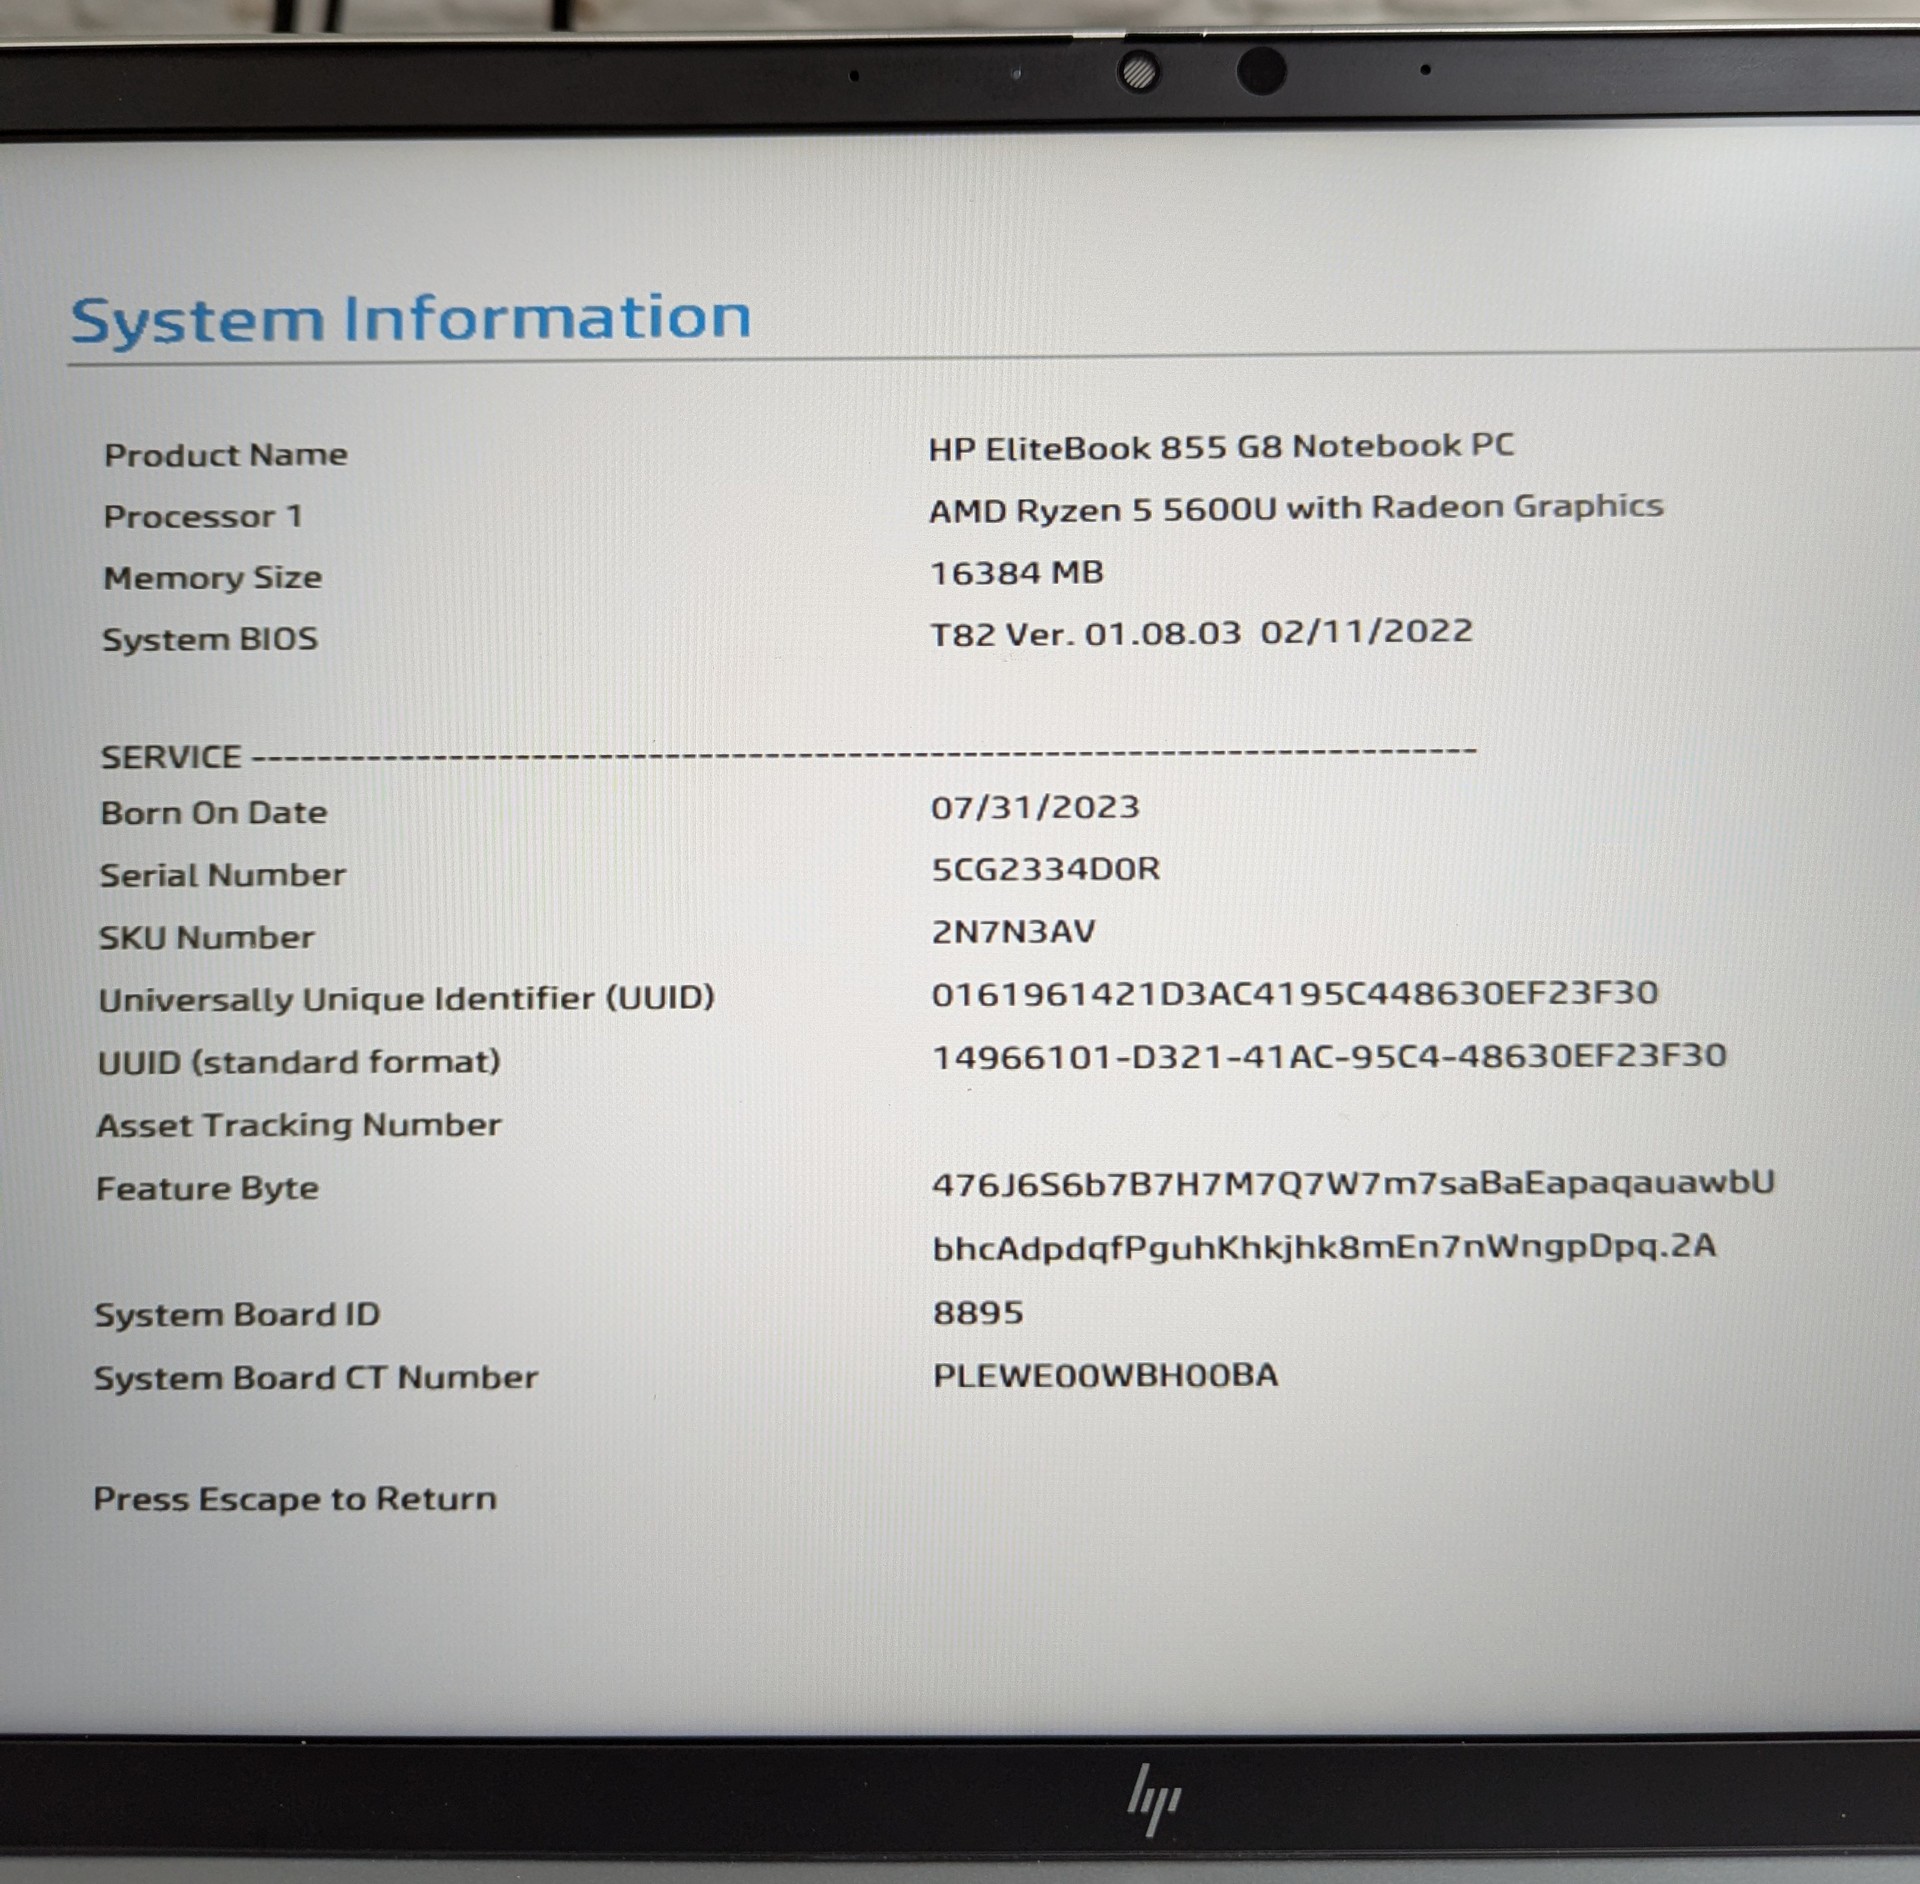Screen dimensions: 1920x1884
Task: Select the System Board ID 8895
Action: coord(977,1312)
